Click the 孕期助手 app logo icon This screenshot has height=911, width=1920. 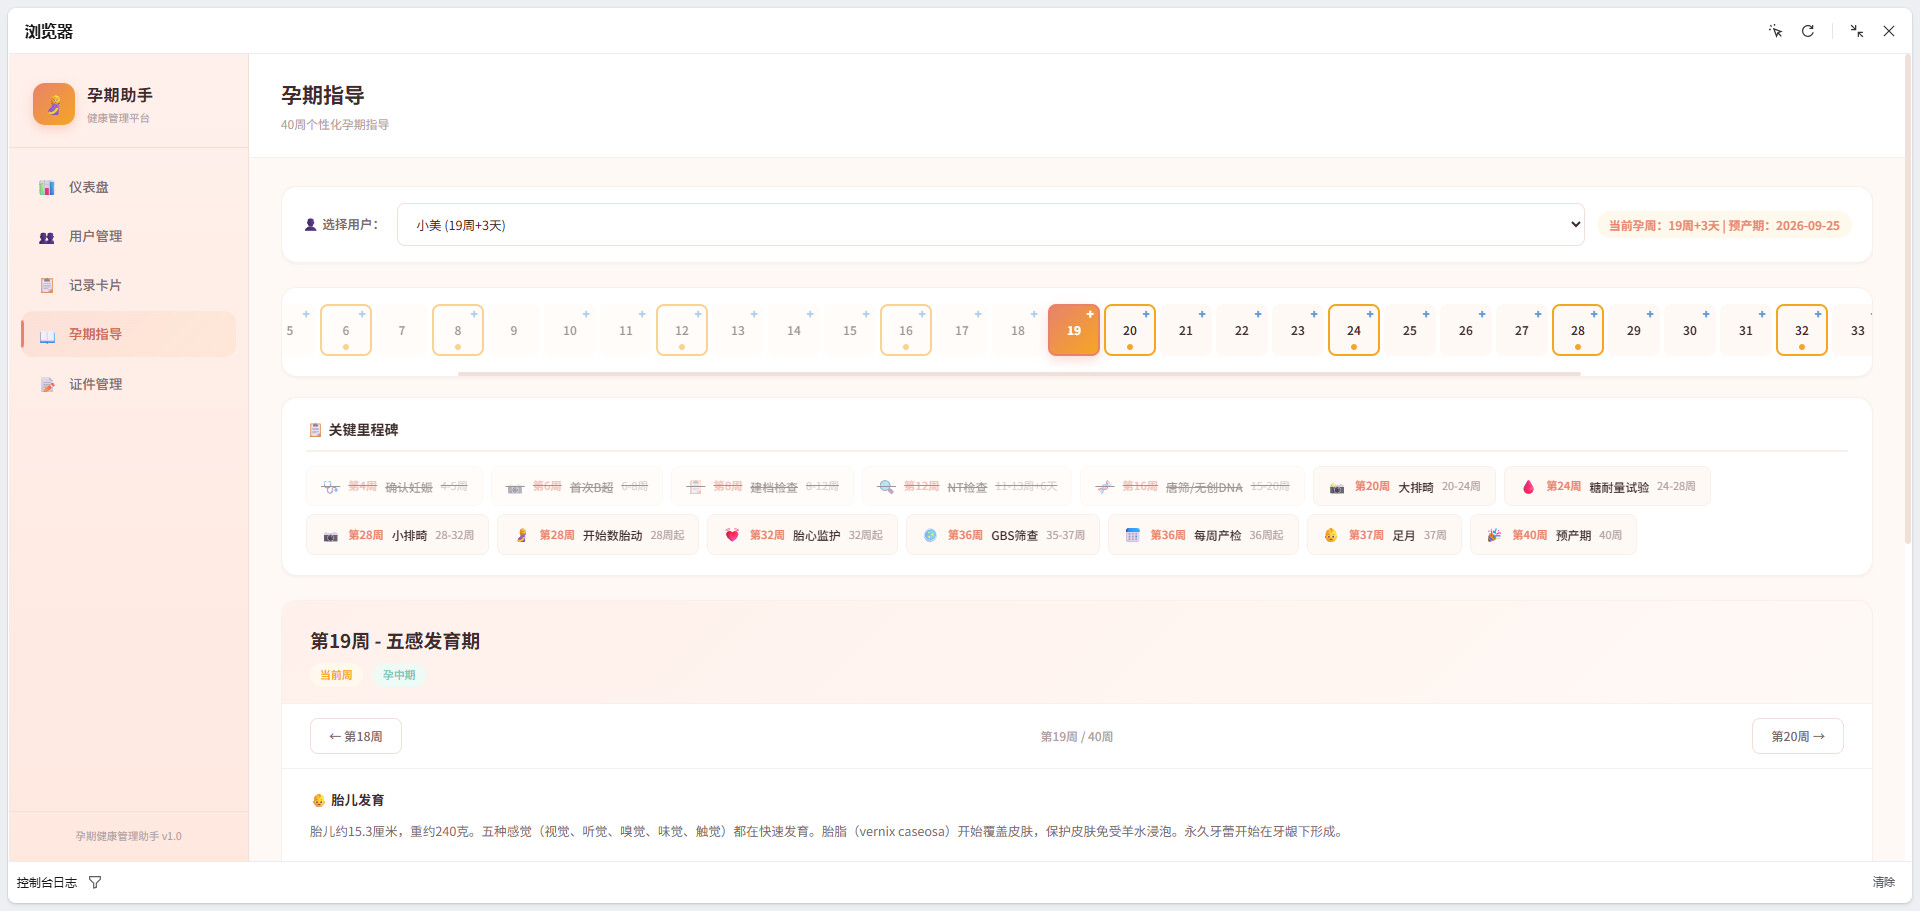54,104
